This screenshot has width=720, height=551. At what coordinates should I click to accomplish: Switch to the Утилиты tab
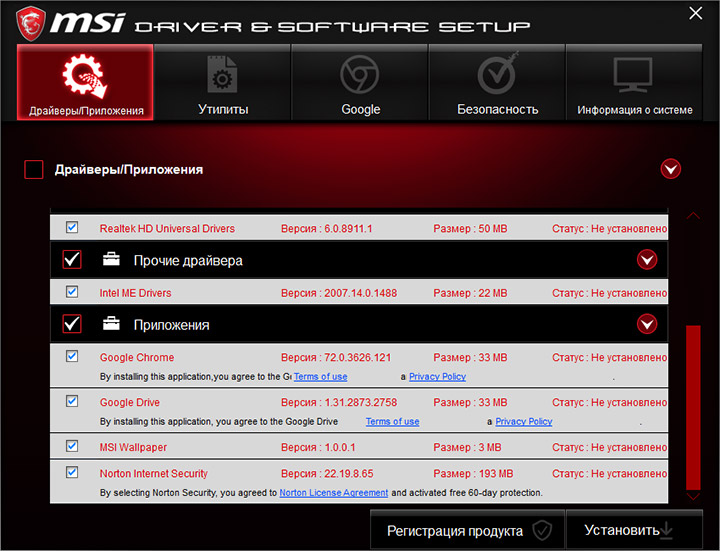point(222,82)
